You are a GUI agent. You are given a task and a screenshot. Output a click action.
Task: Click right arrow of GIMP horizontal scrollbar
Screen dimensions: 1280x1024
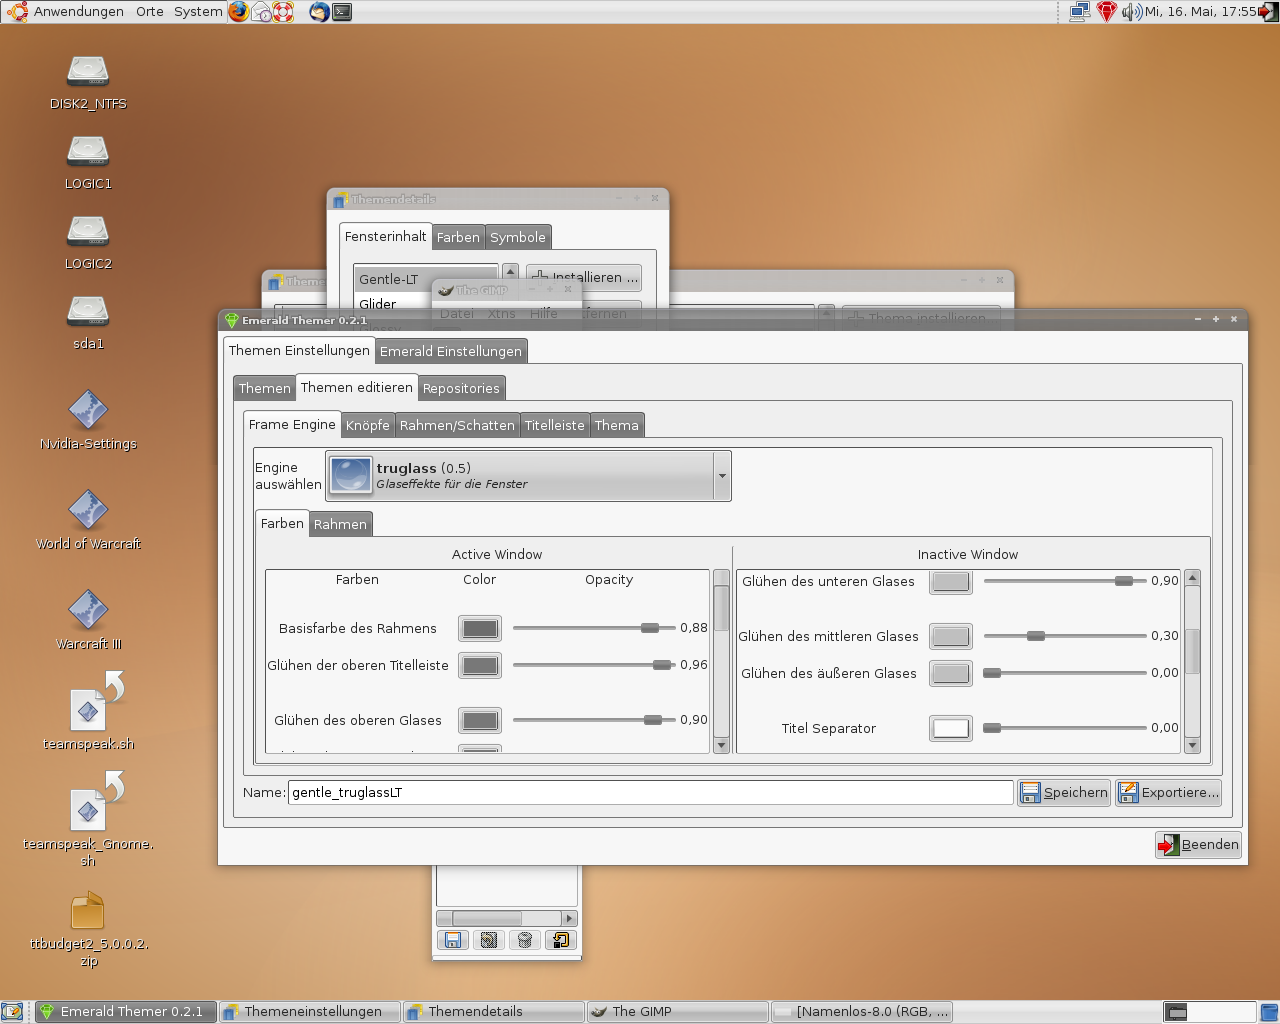coord(569,918)
